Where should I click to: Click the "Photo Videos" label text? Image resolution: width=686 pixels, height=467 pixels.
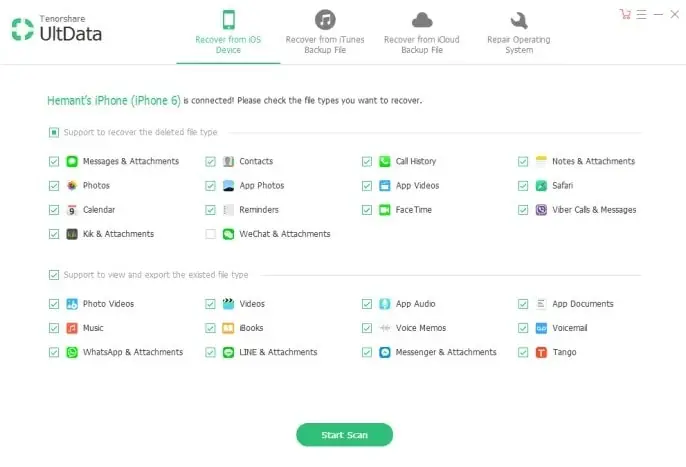click(108, 304)
